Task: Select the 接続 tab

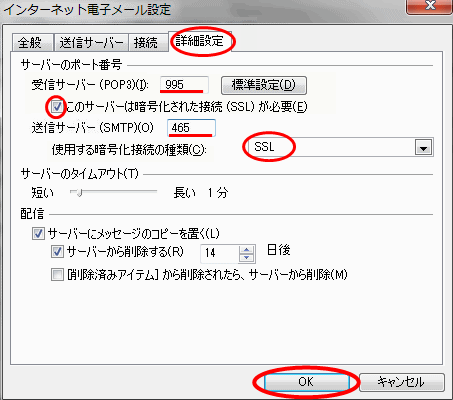Action: [x=148, y=42]
